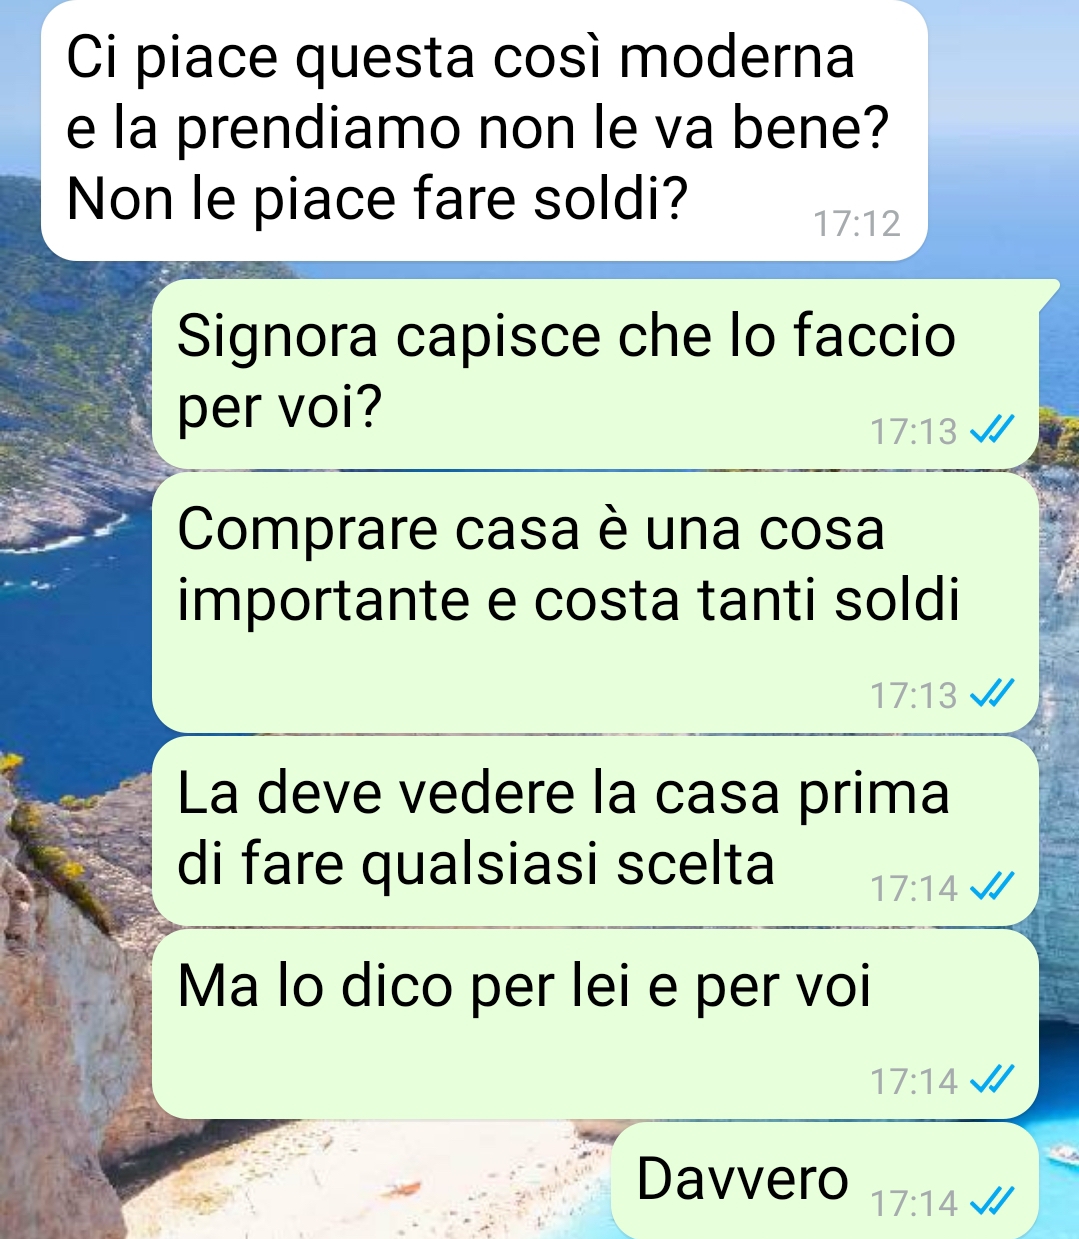Tap 17:14 timestamp under 'per lei e per voi'
The width and height of the screenshot is (1079, 1239).
(913, 1081)
